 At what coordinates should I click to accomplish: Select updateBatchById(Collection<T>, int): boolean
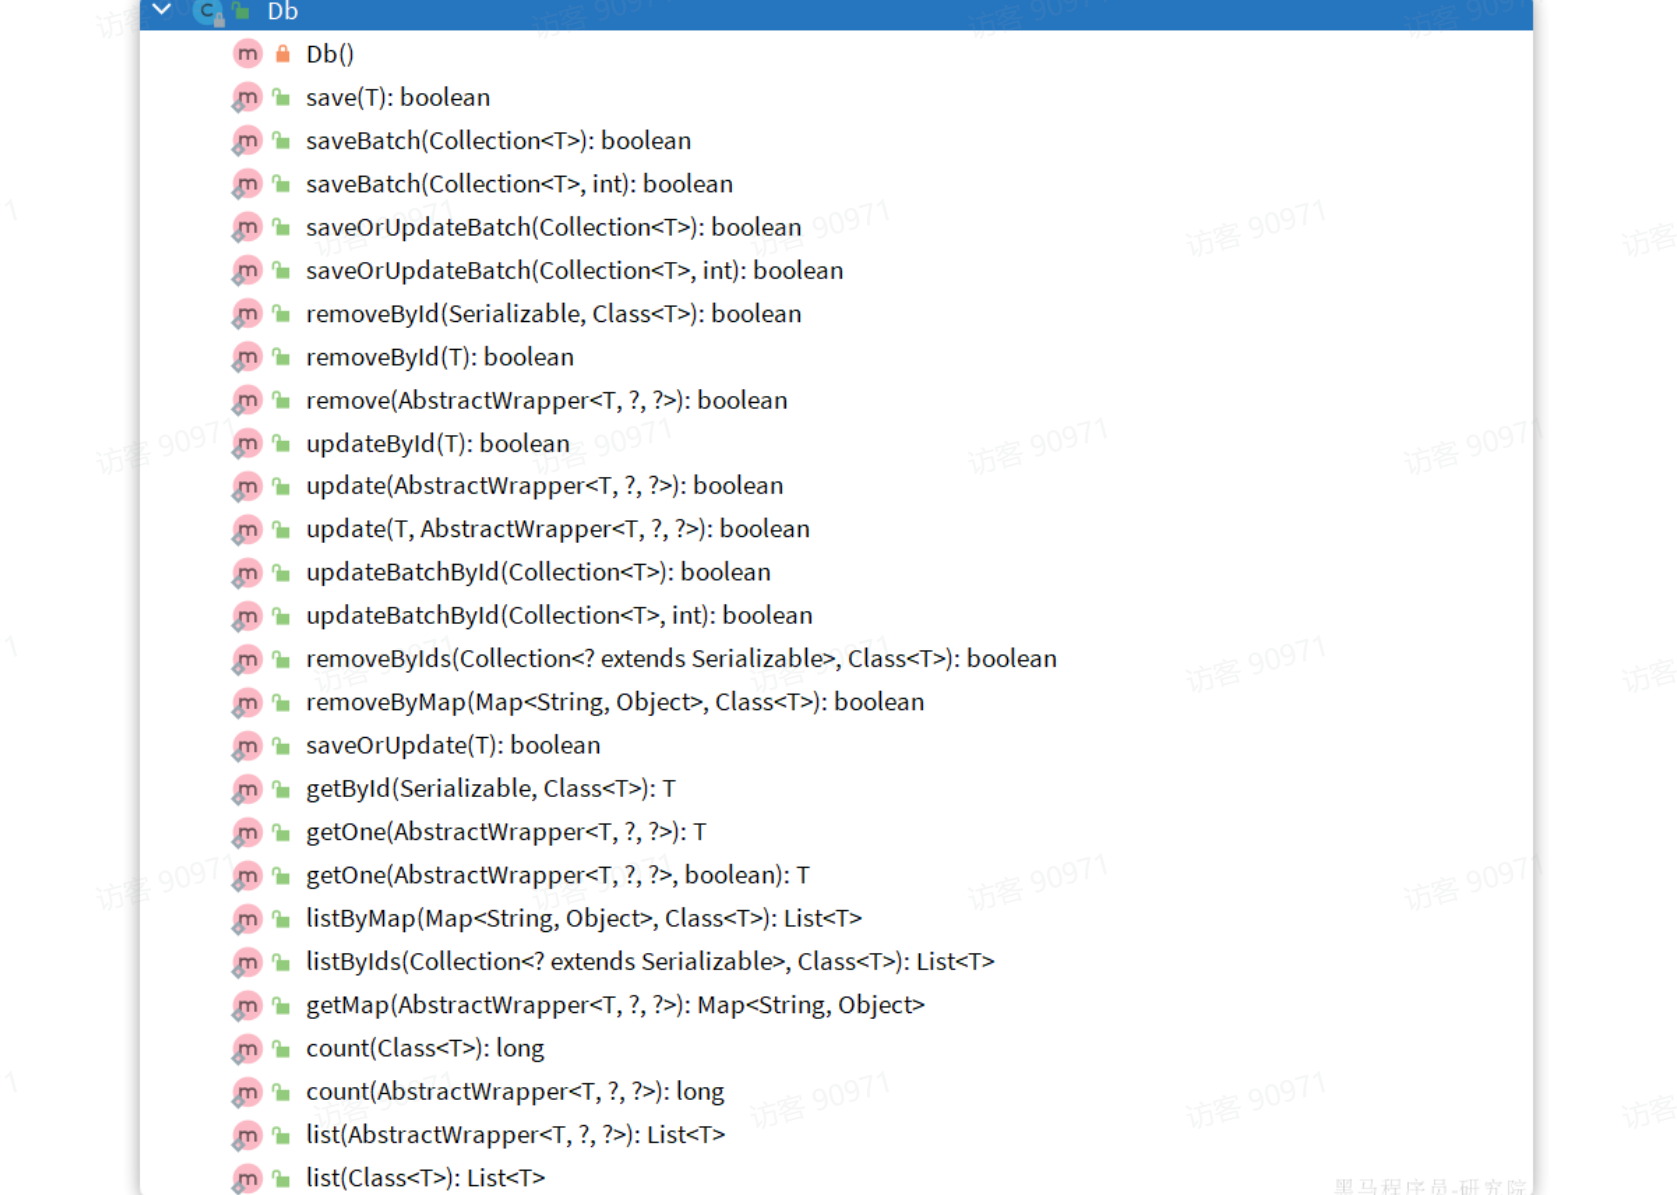coord(560,616)
